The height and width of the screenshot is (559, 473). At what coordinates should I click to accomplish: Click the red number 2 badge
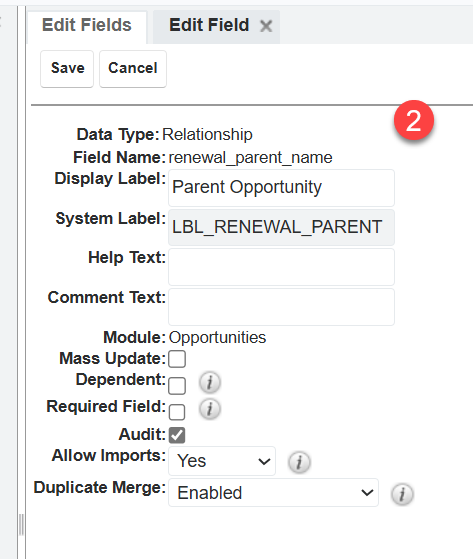[x=414, y=120]
